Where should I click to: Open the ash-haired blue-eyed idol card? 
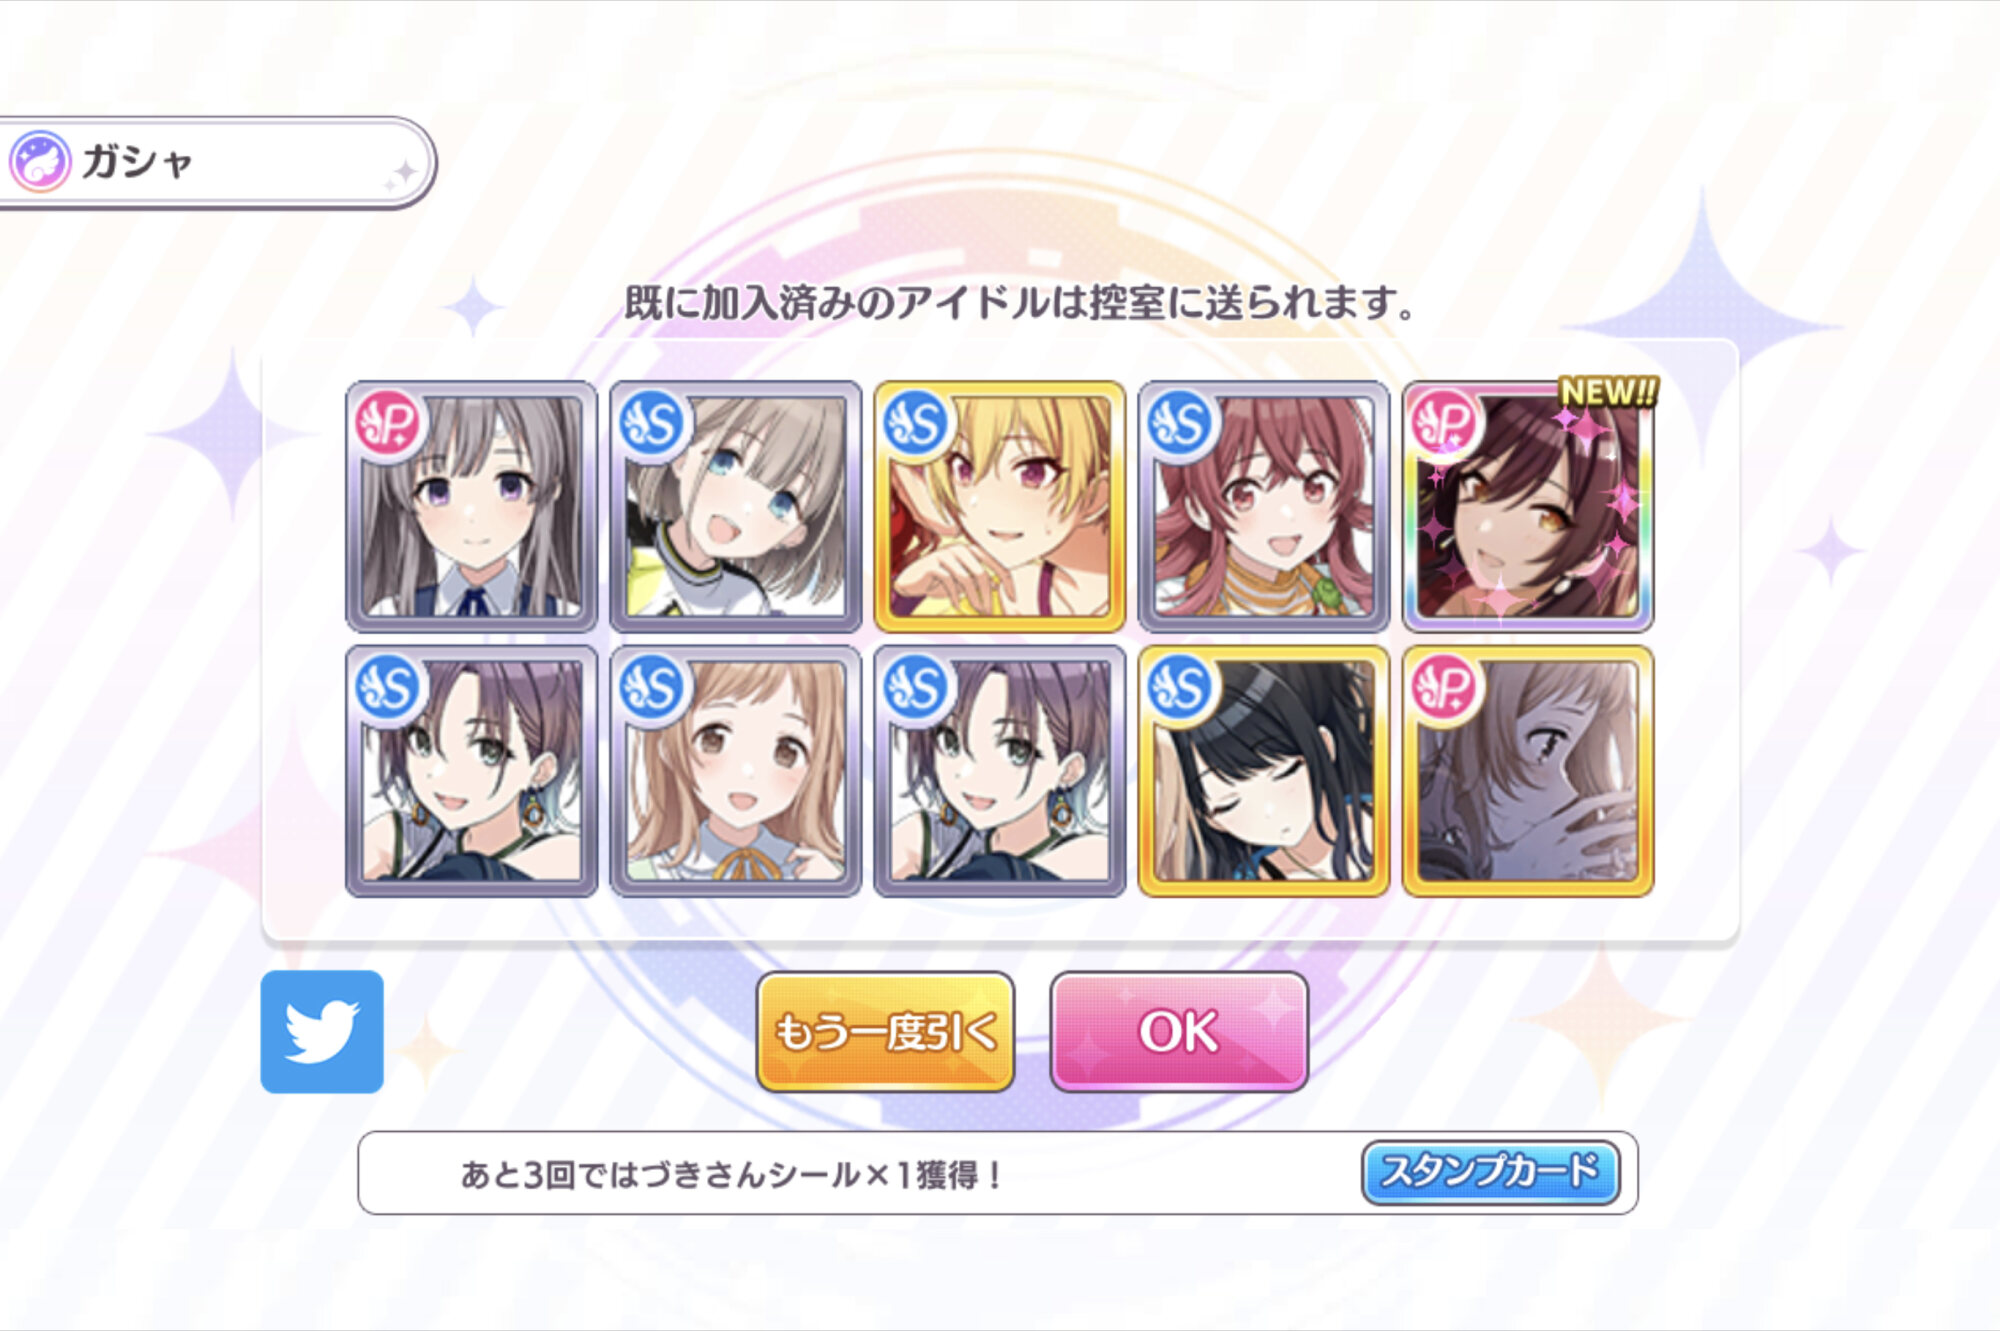pyautogui.click(x=735, y=507)
